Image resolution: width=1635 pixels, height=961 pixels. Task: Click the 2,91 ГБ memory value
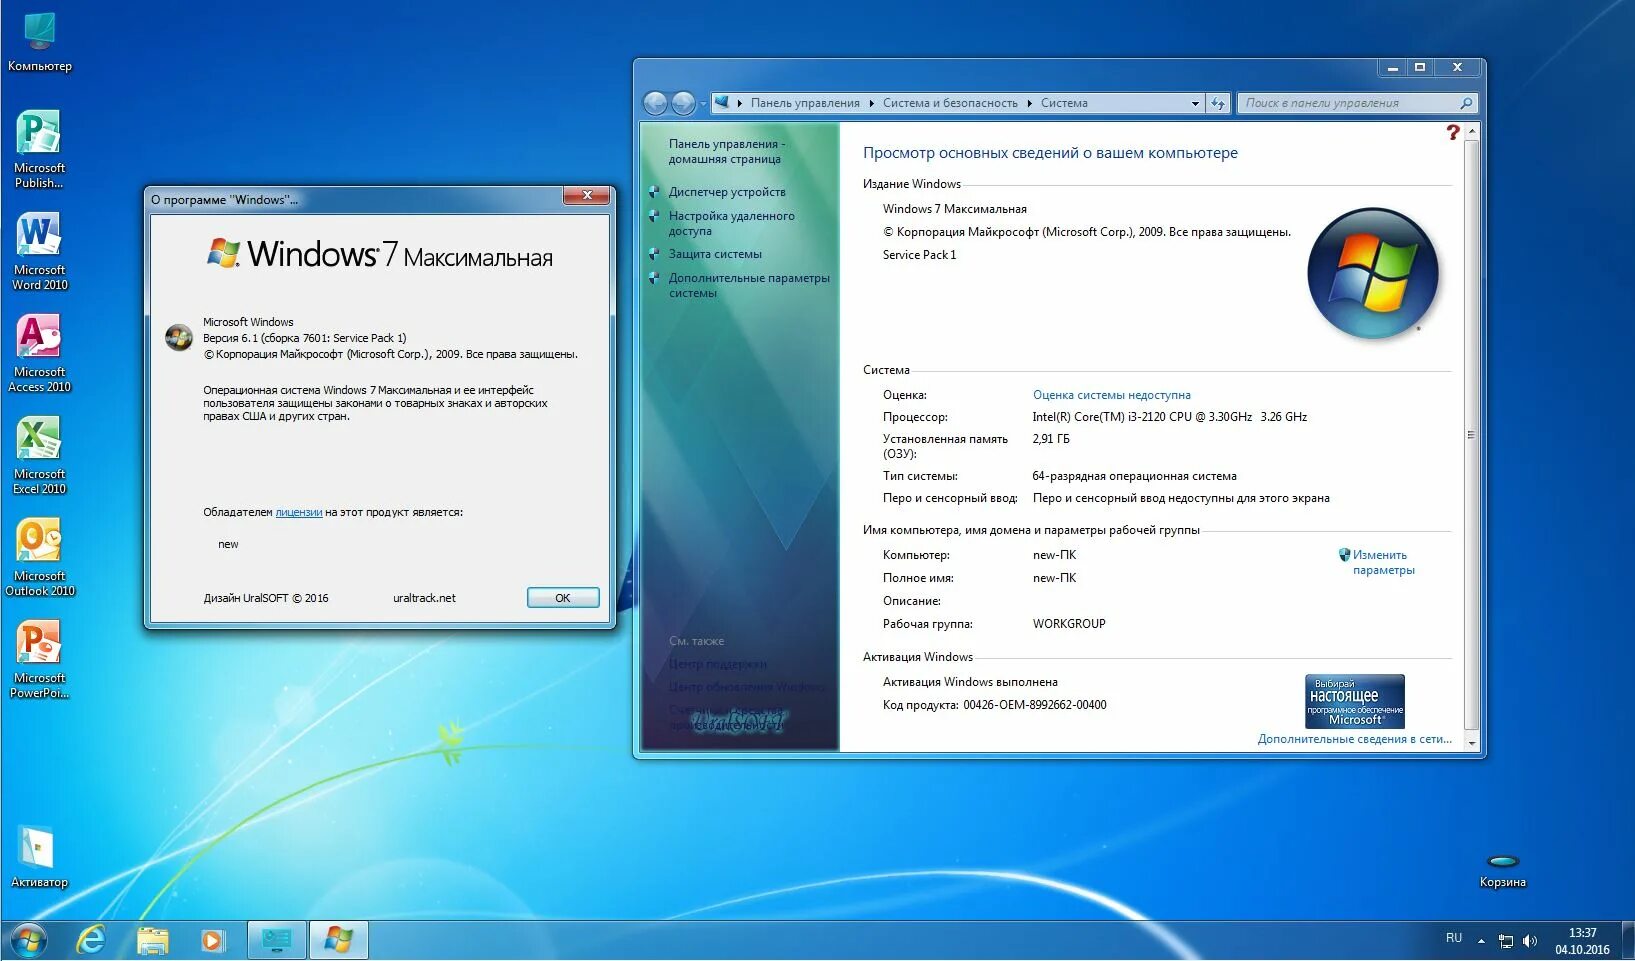(x=1051, y=439)
